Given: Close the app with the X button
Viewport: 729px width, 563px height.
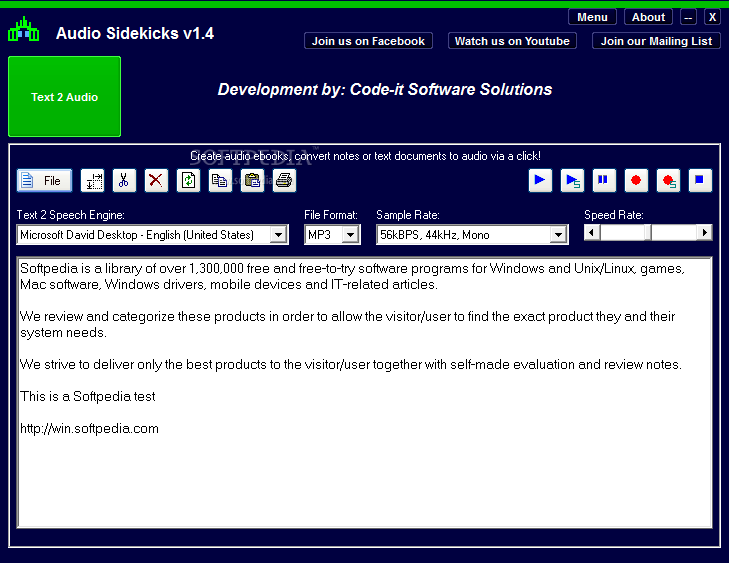Looking at the screenshot, I should [x=712, y=17].
